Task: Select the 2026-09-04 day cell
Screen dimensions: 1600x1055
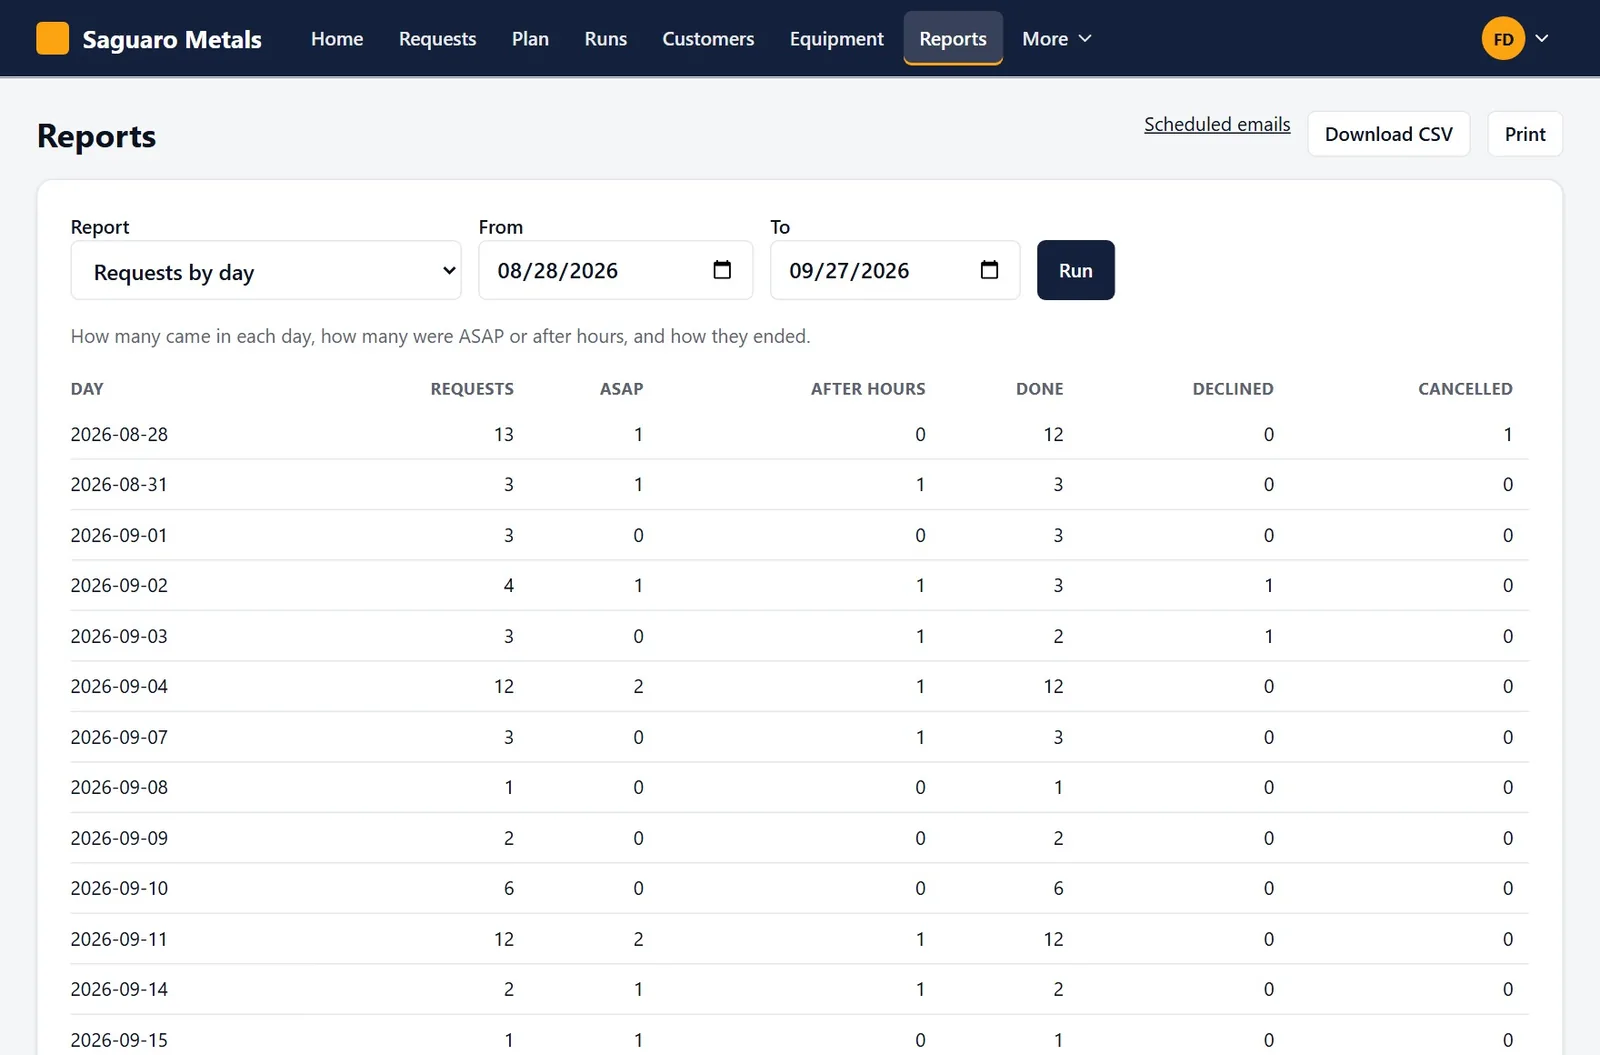Action: (x=119, y=687)
